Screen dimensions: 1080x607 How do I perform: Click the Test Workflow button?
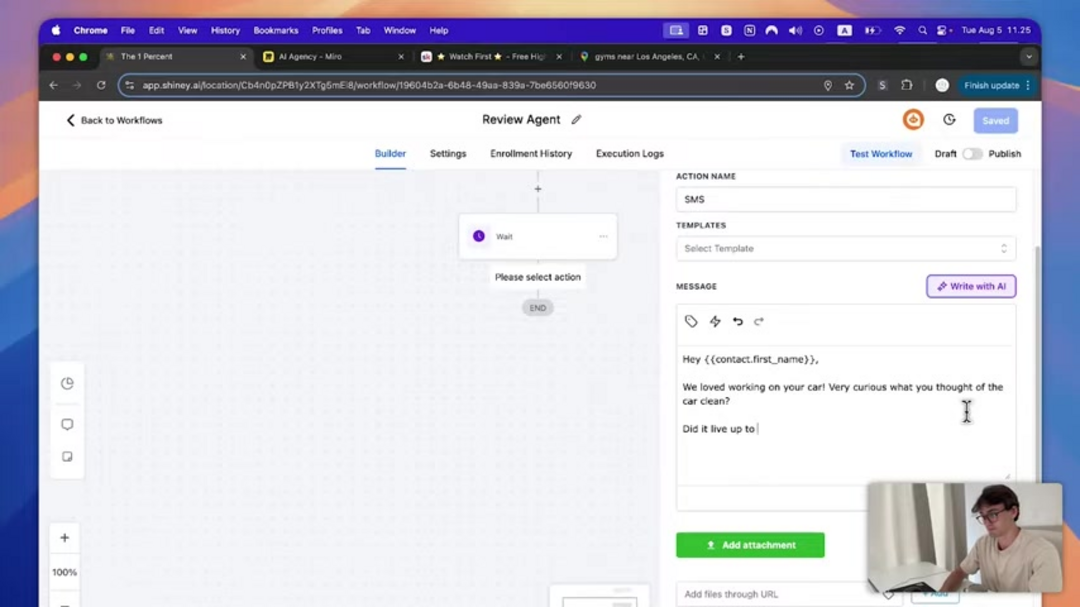(881, 154)
